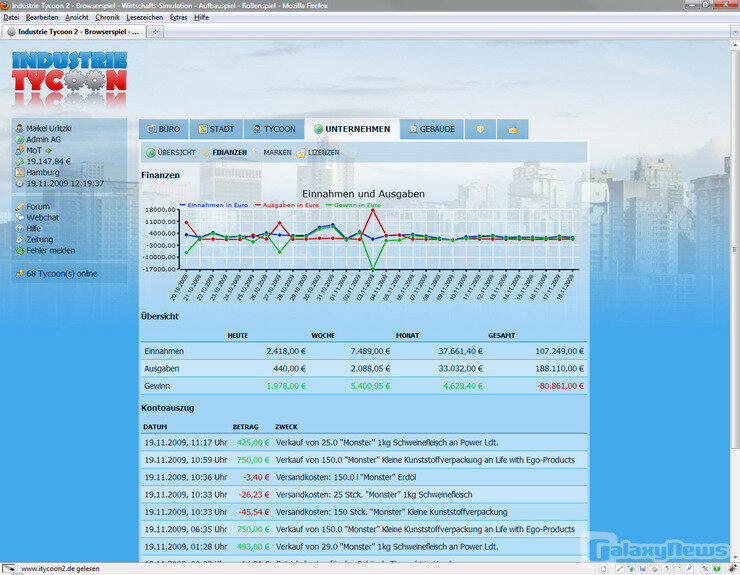Click the 'Ausgaben in Euro' legend entry

287,205
